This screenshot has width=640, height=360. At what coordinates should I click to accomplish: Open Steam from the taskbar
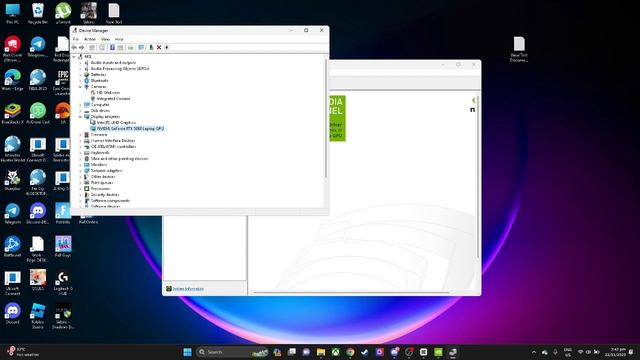coord(365,352)
